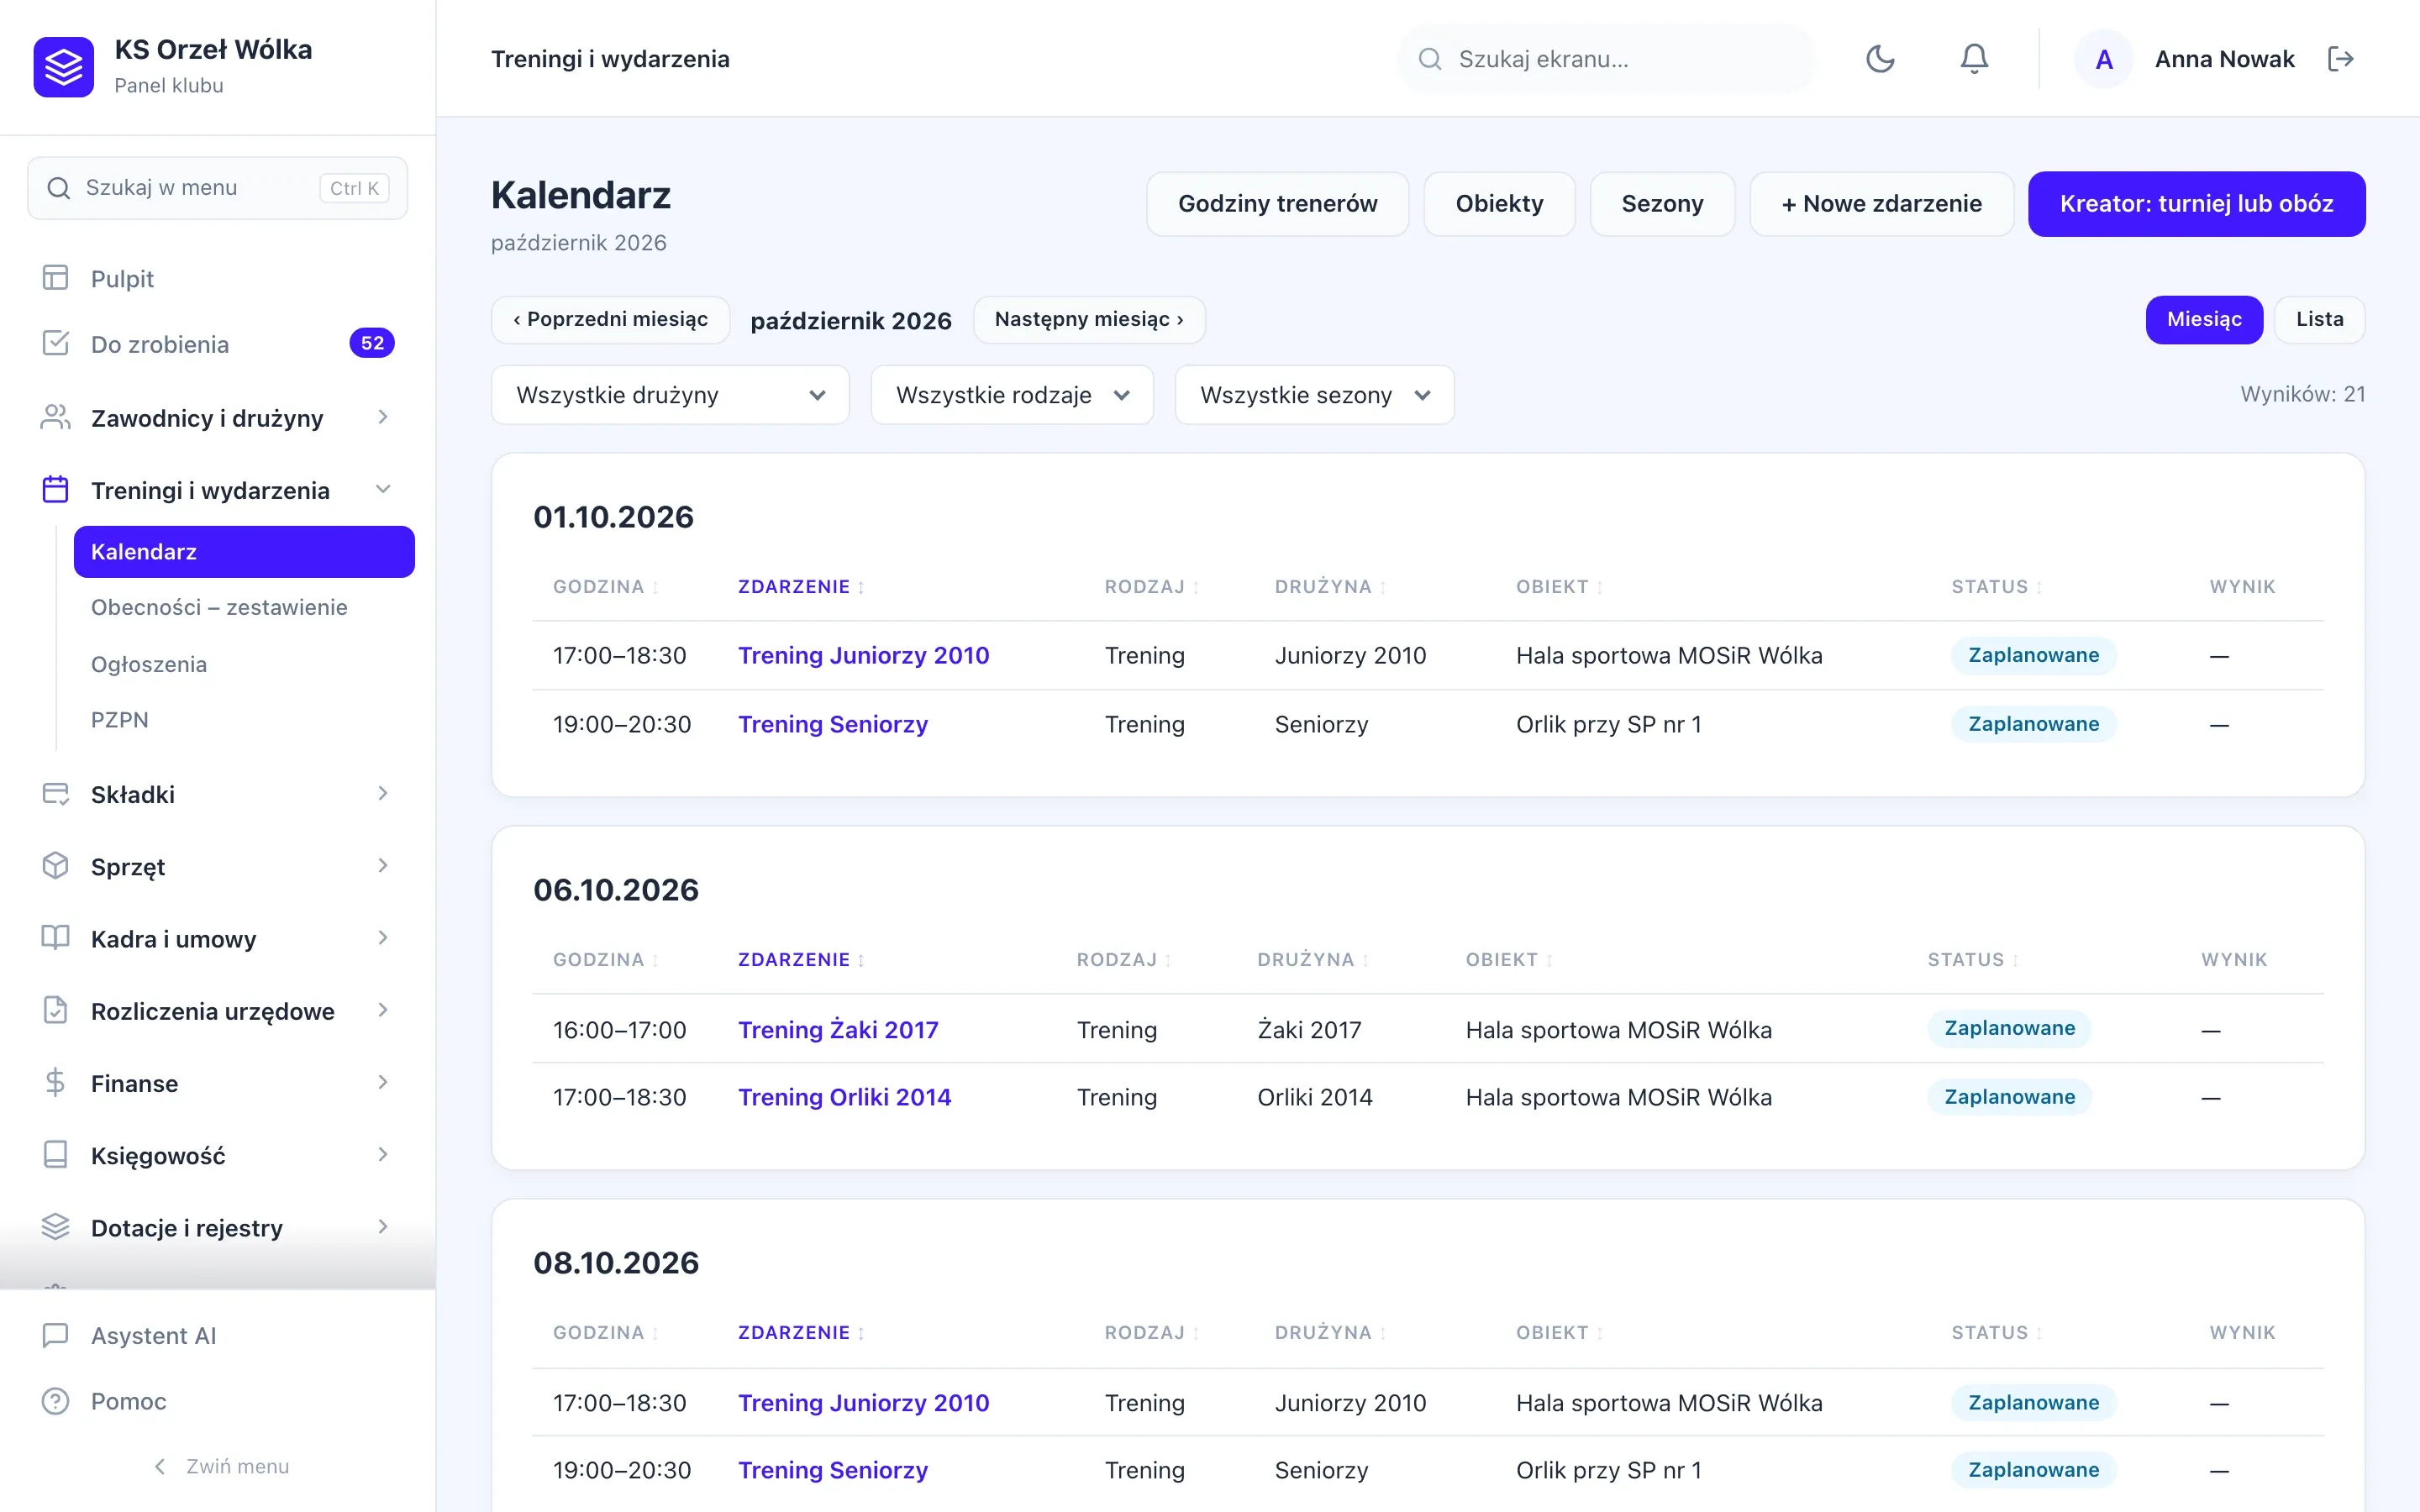Click the Dotacje i rejestry layers icon
Screen dimensions: 2420x1512
pyautogui.click(x=56, y=1227)
